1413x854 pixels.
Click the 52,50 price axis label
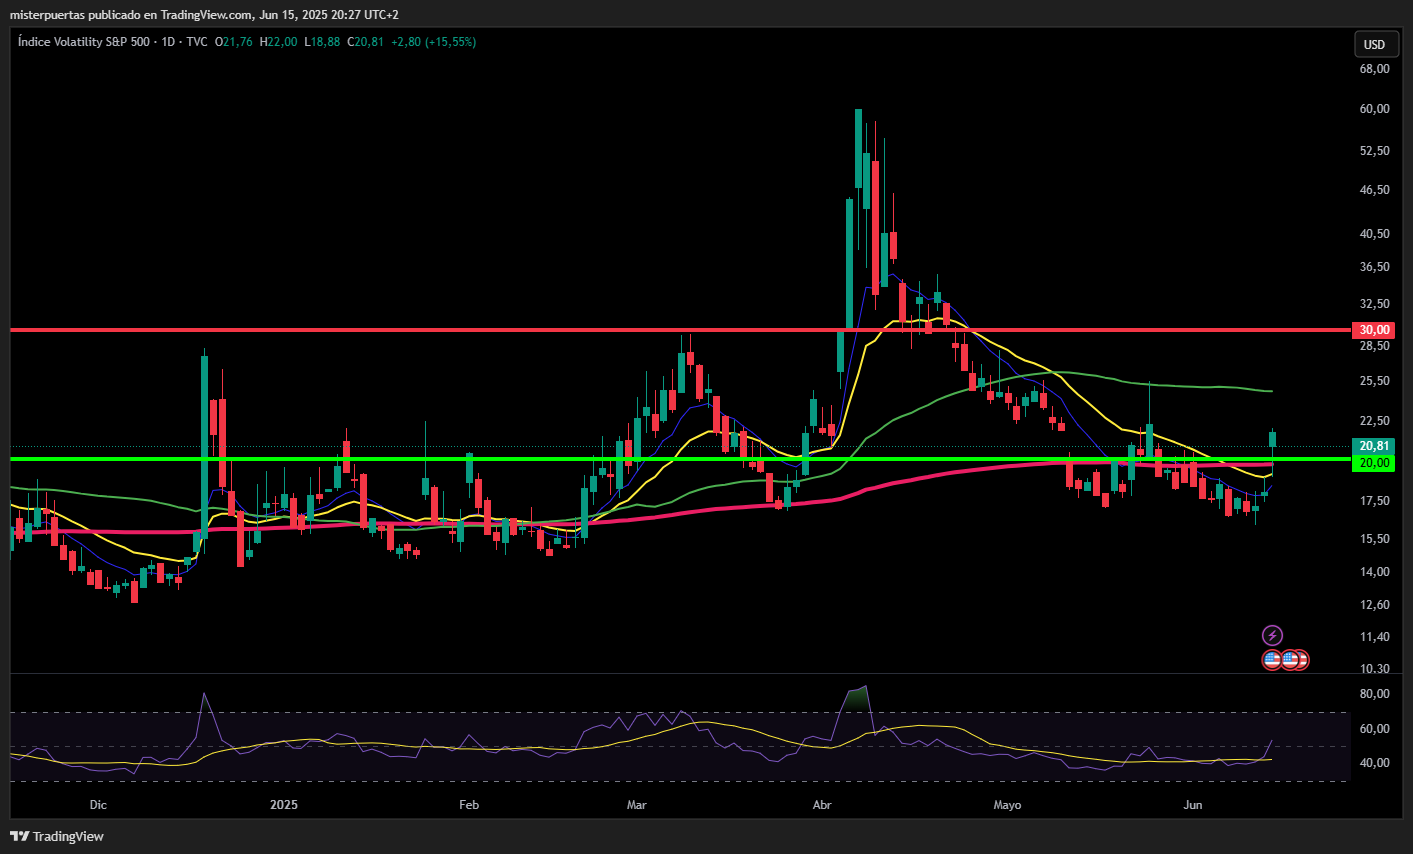pyautogui.click(x=1375, y=151)
